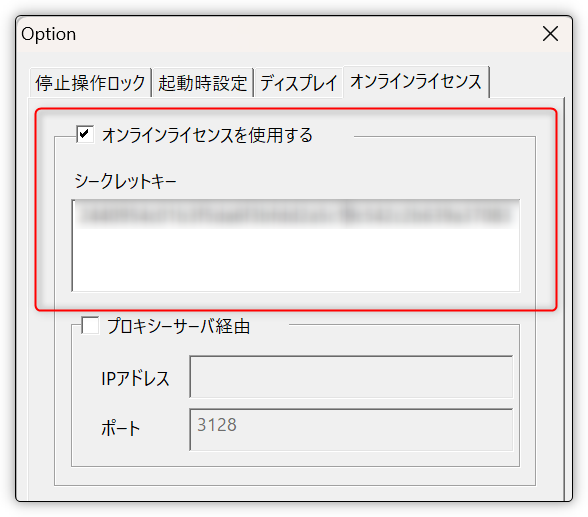The width and height of the screenshot is (588, 517).
Task: Uncheck the オンラインライセンスを使用する checkbox
Action: [x=85, y=134]
